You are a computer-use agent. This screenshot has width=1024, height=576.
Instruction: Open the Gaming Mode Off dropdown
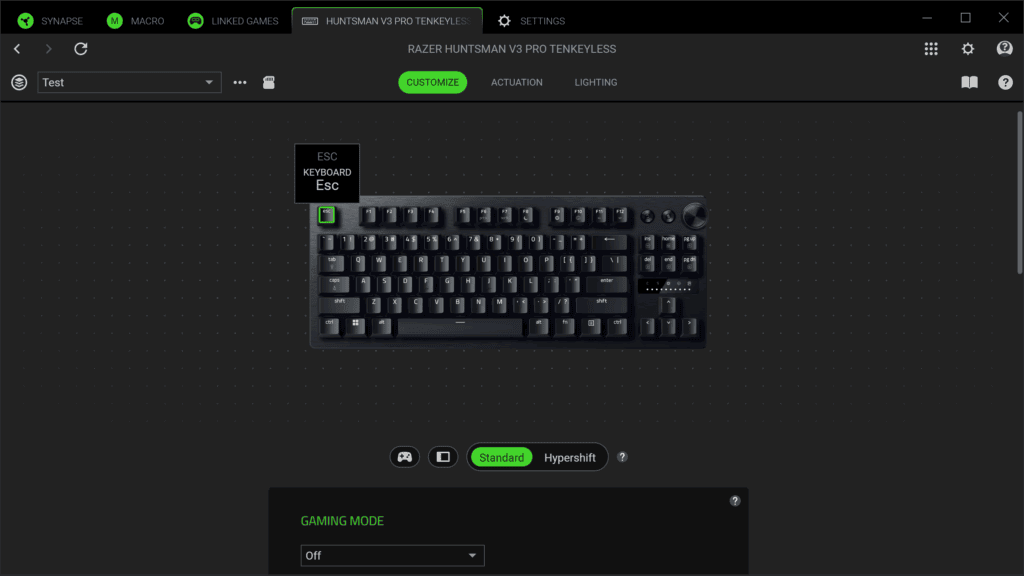click(x=392, y=556)
